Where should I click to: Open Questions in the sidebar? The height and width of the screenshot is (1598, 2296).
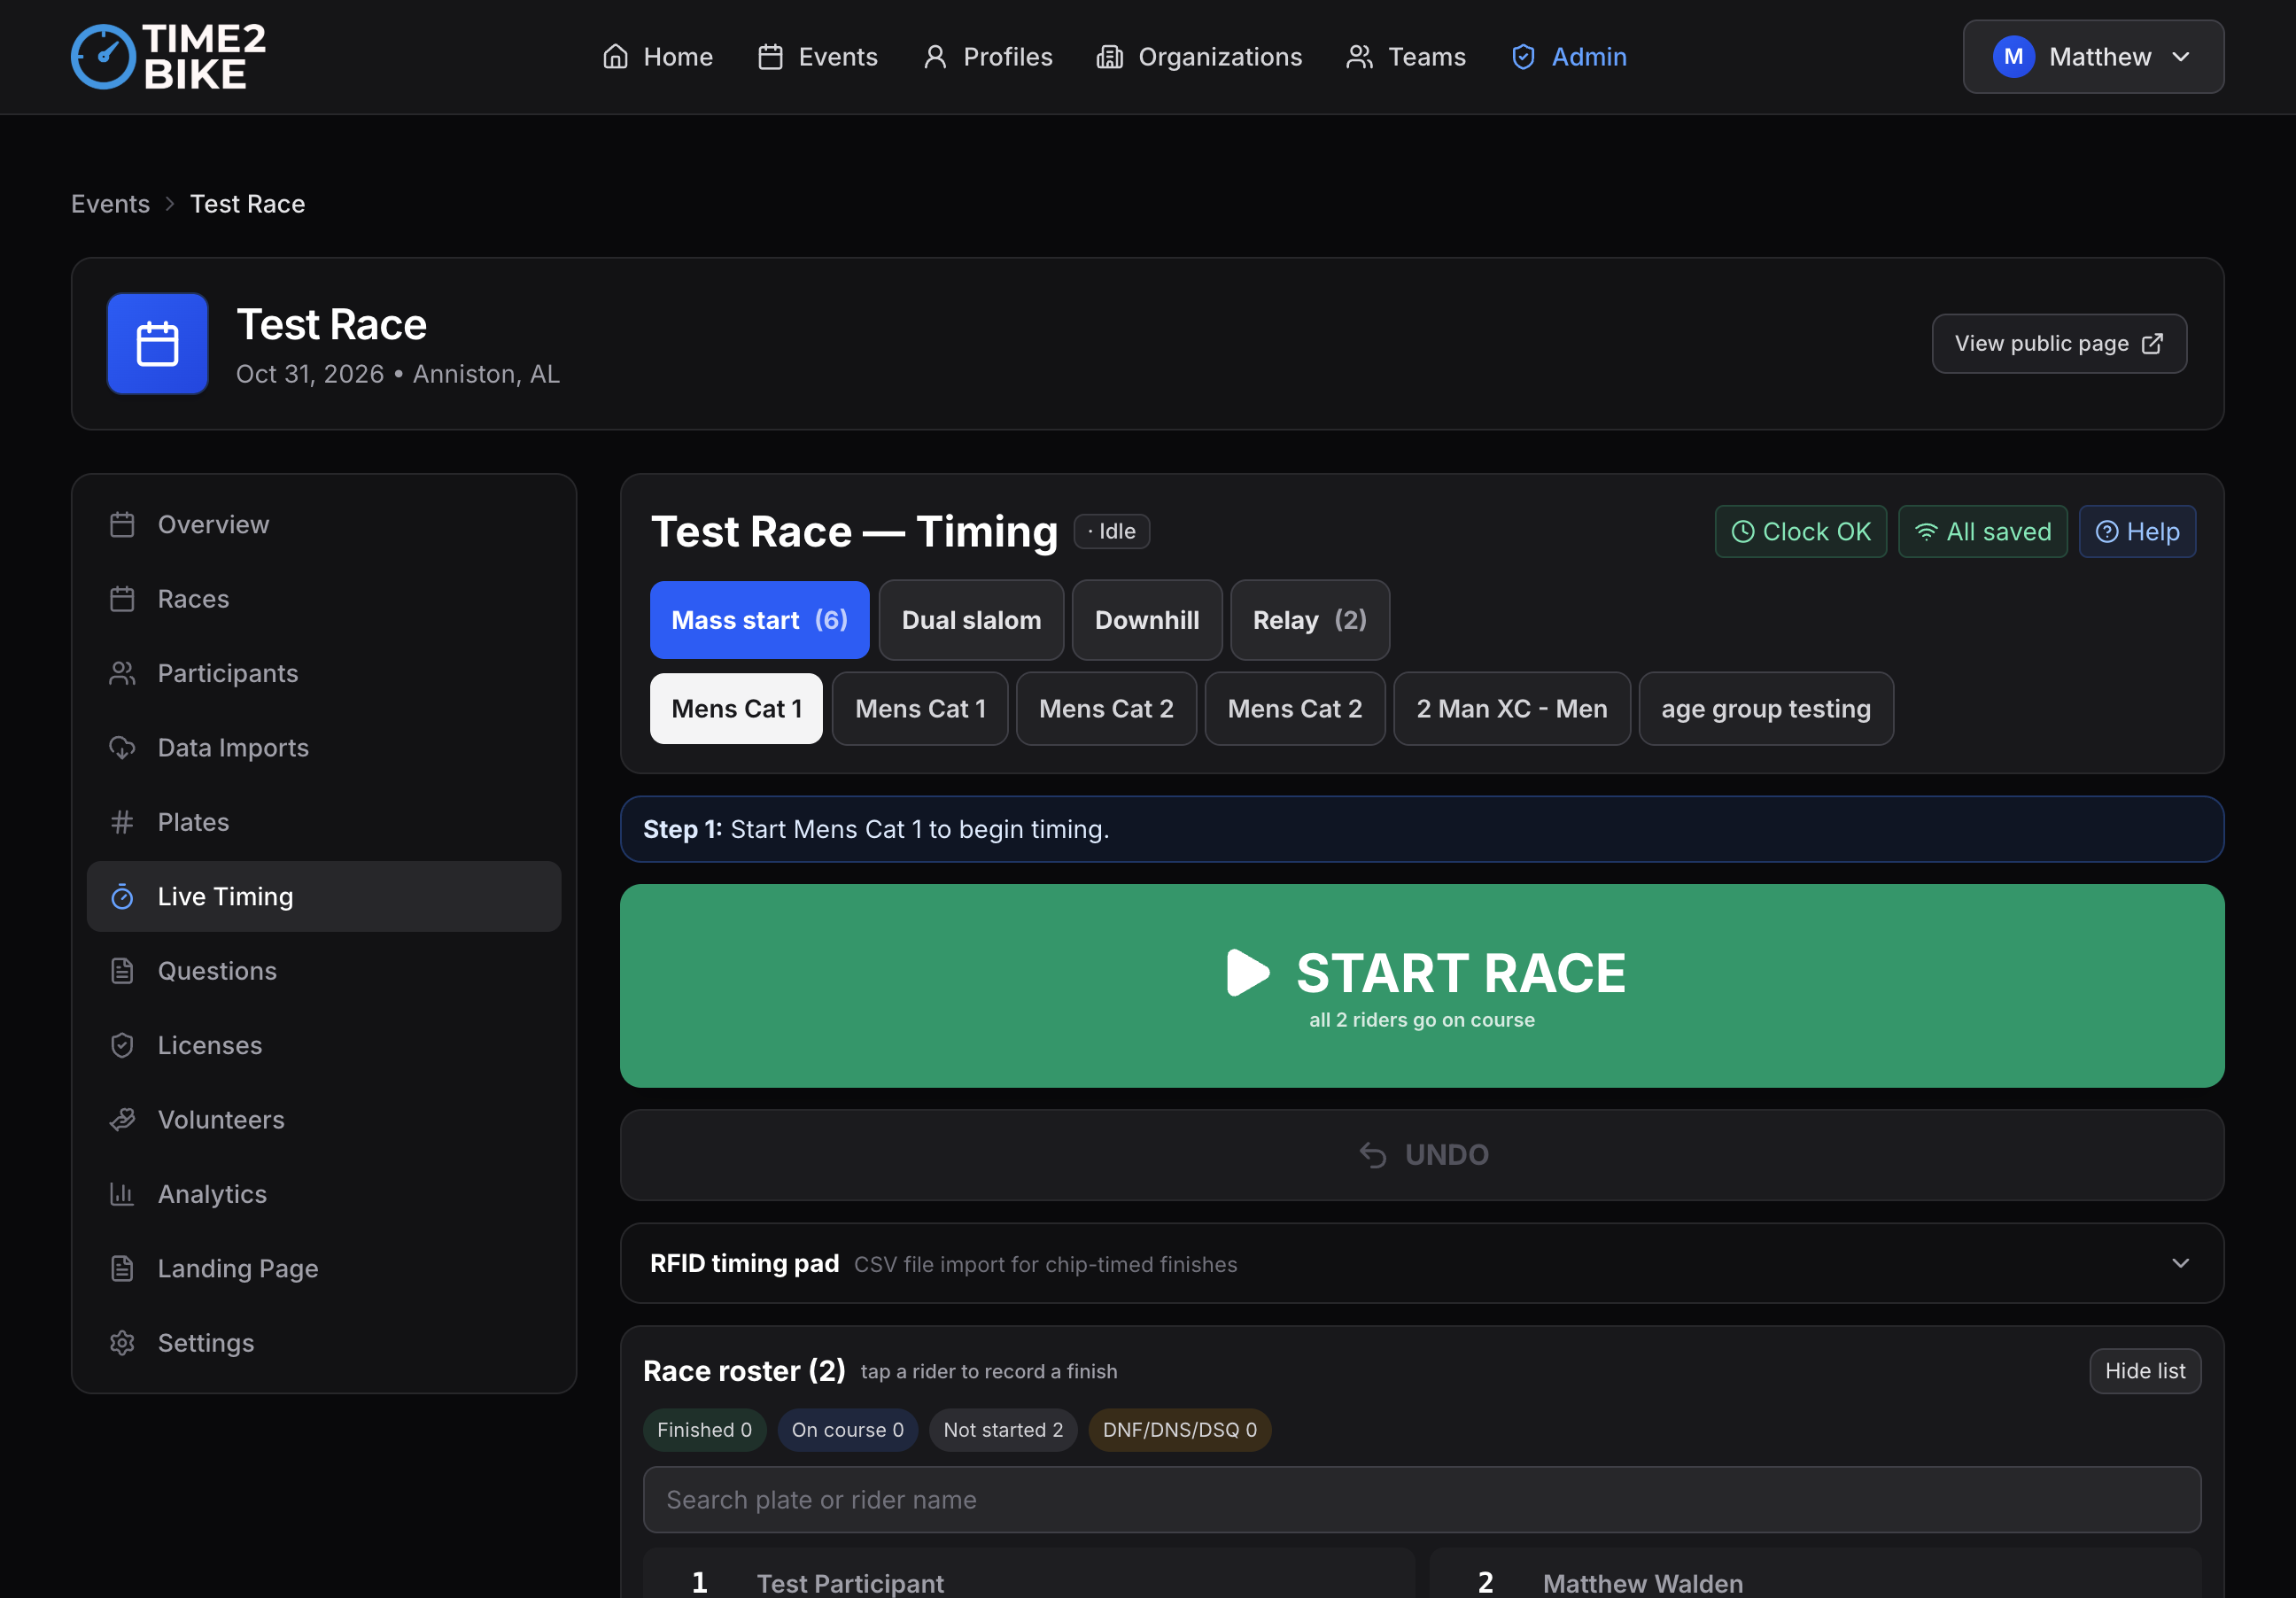(323, 970)
